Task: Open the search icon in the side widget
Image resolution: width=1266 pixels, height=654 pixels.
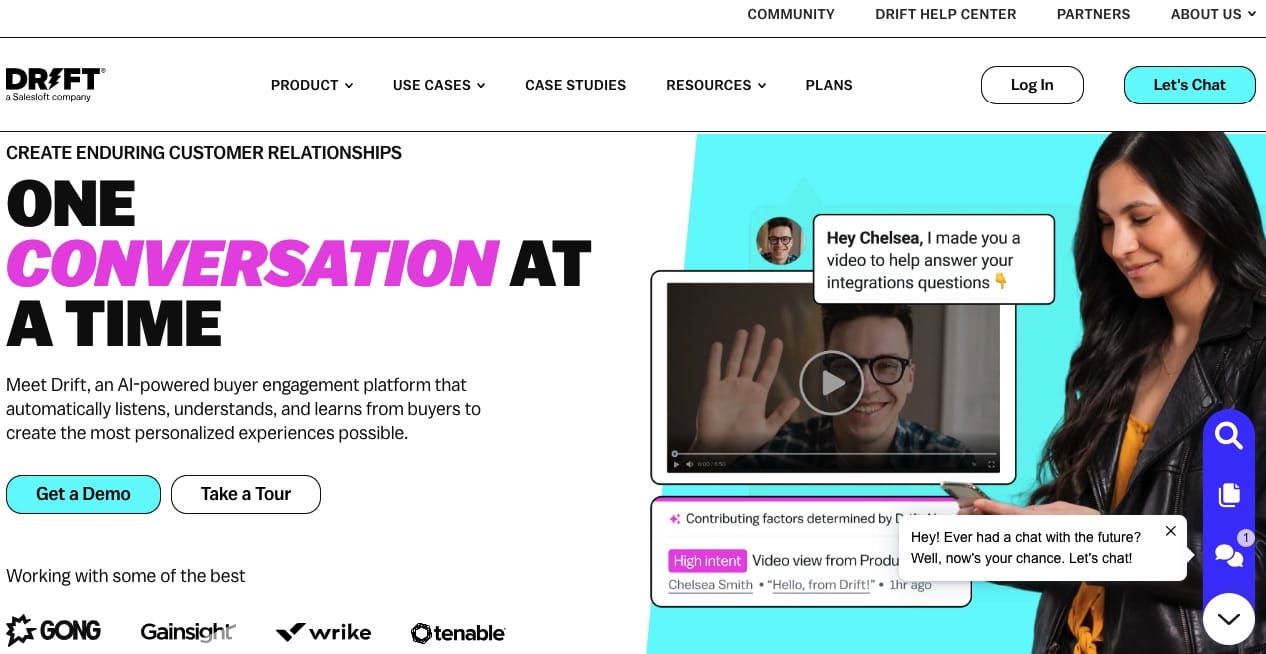Action: [x=1228, y=436]
